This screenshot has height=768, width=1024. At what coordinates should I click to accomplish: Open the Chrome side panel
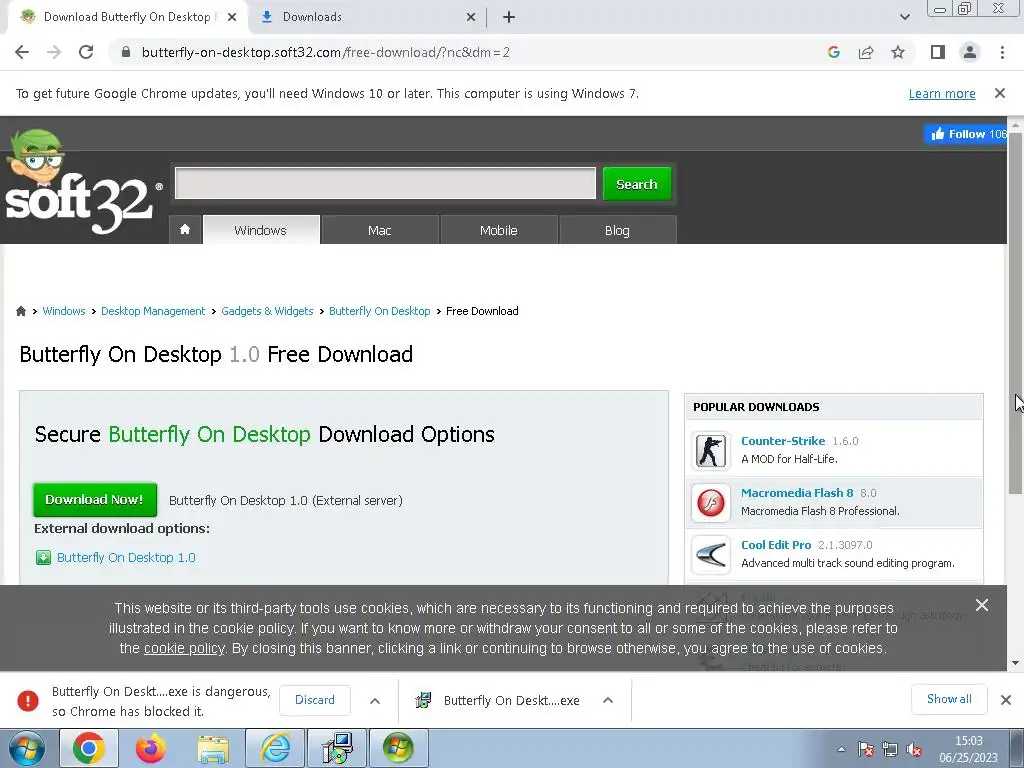tap(938, 52)
